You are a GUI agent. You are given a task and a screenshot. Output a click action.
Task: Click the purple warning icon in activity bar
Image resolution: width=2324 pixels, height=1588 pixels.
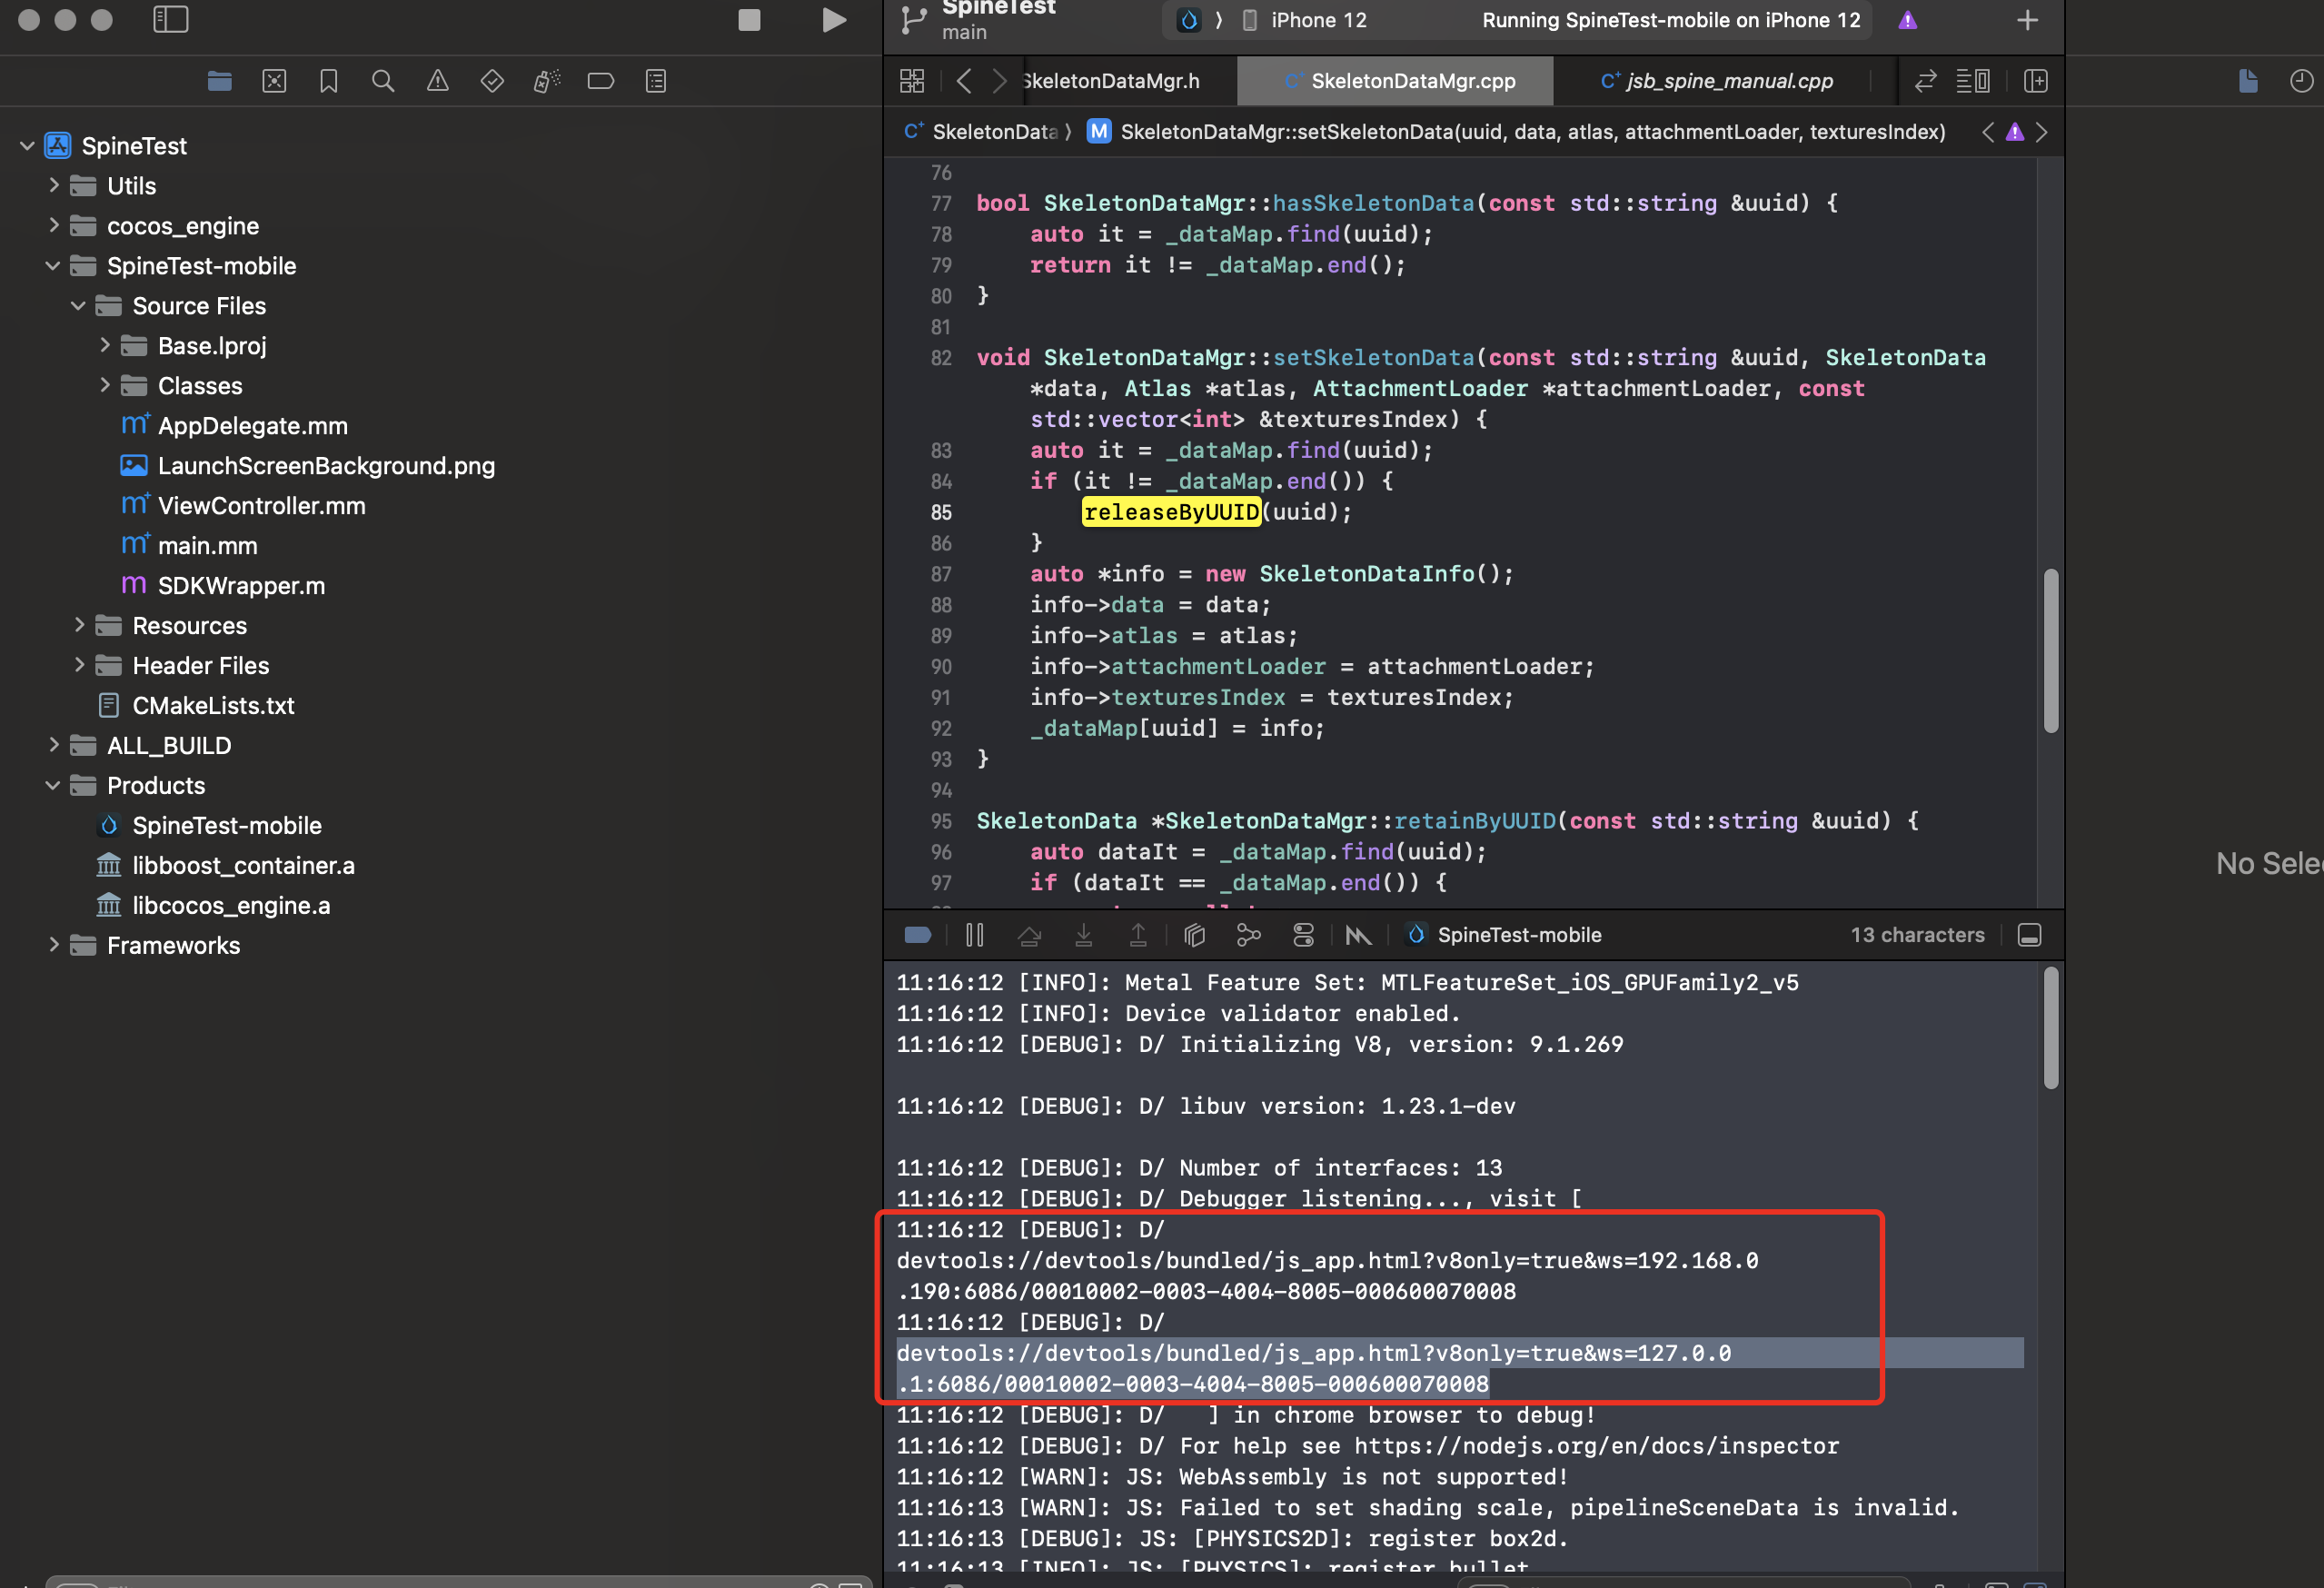pyautogui.click(x=1907, y=20)
